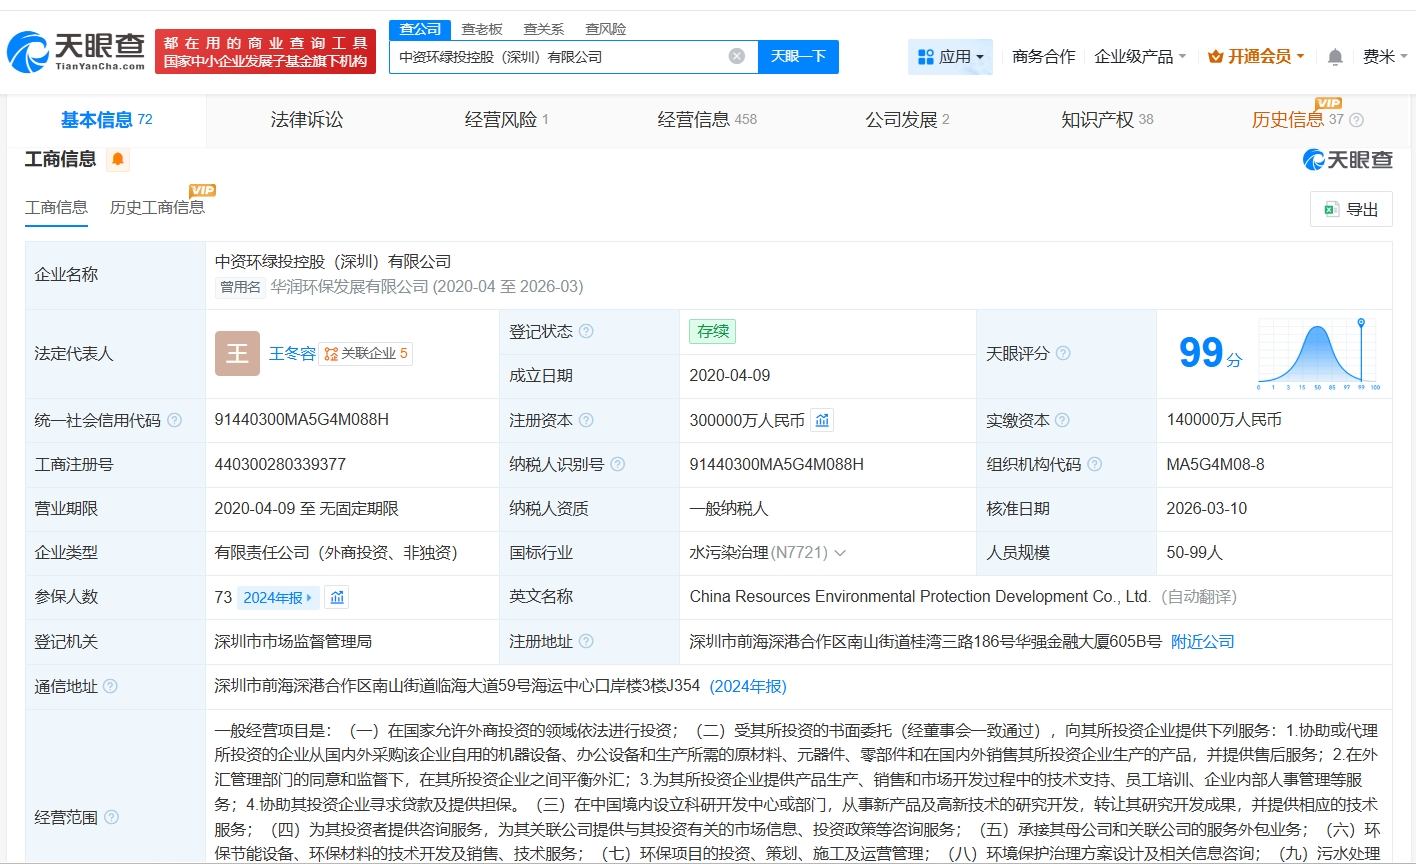
Task: Expand the 水污染治理 industry chevron
Action: click(x=840, y=553)
